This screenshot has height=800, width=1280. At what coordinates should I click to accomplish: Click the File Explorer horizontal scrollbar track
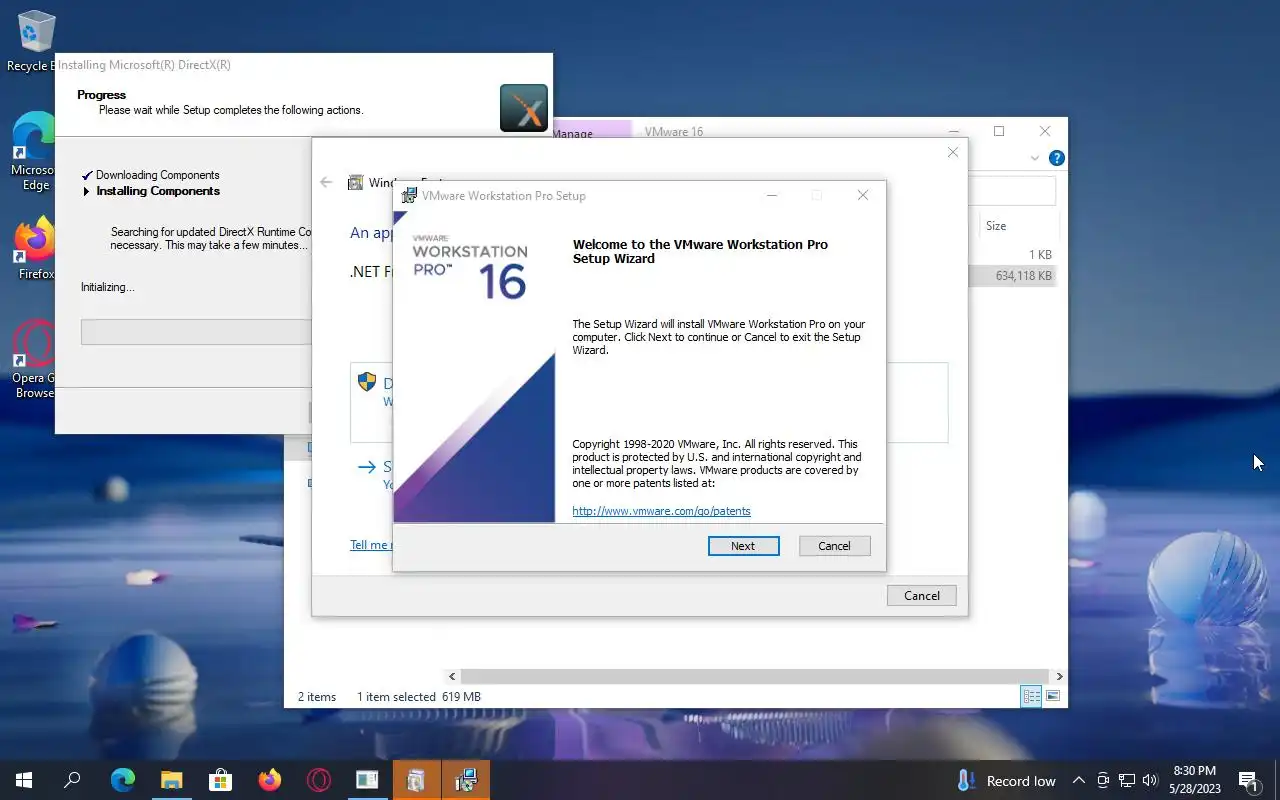pyautogui.click(x=755, y=676)
